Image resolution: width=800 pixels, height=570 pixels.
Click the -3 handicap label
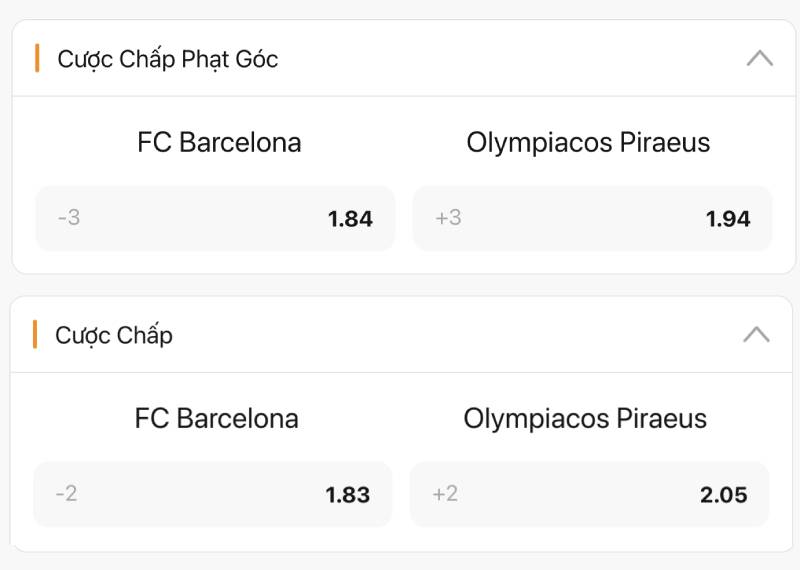pos(69,218)
